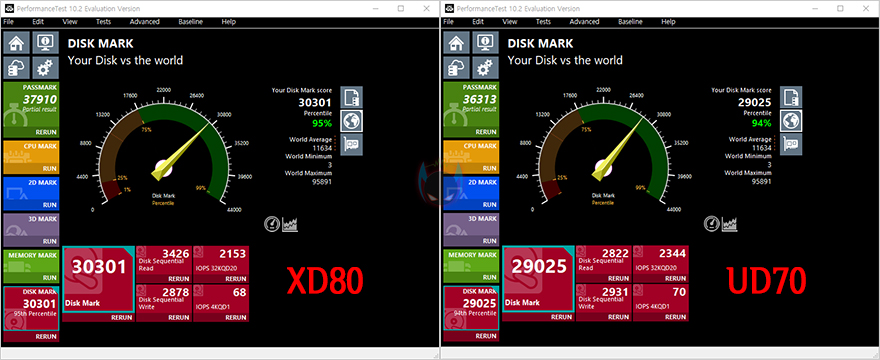The width and height of the screenshot is (880, 360).
Task: Click DISK MARK heading in XD80 window
Action: 100,43
